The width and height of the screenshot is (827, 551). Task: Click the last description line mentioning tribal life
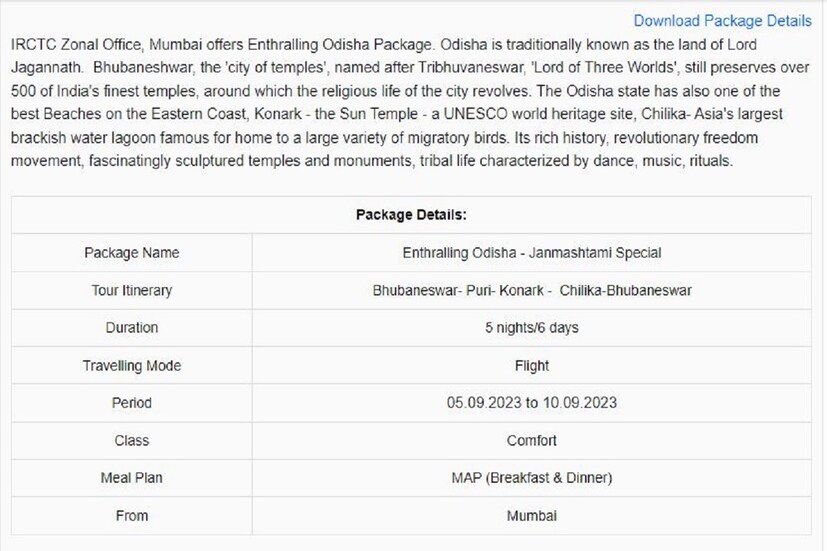click(x=370, y=160)
